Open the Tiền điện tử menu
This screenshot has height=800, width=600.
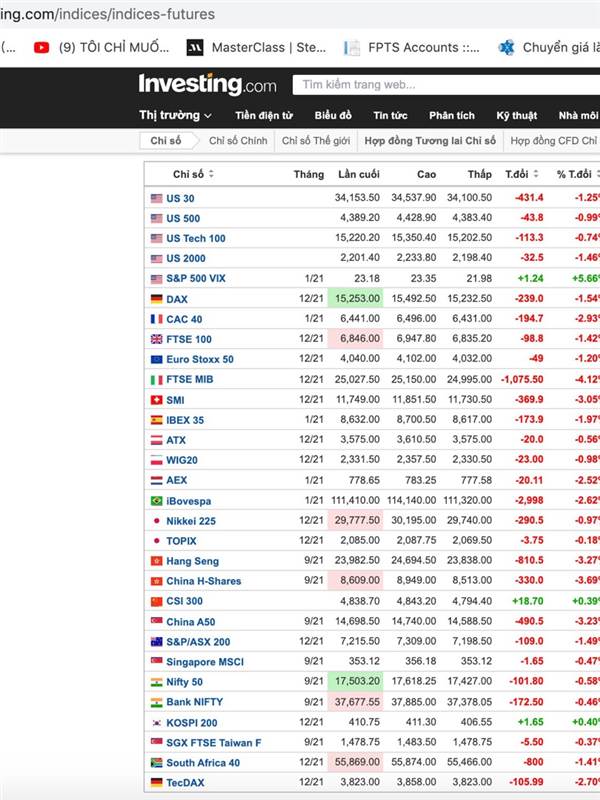point(264,115)
